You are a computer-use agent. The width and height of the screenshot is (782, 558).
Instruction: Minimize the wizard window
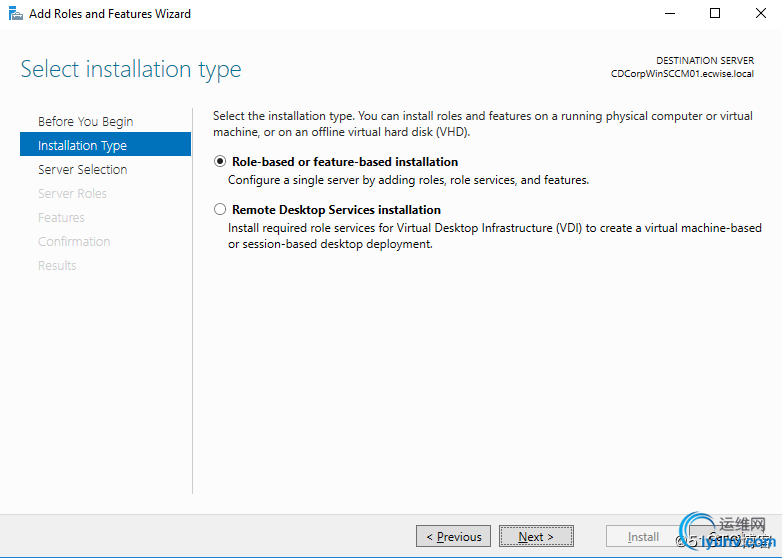tap(670, 13)
